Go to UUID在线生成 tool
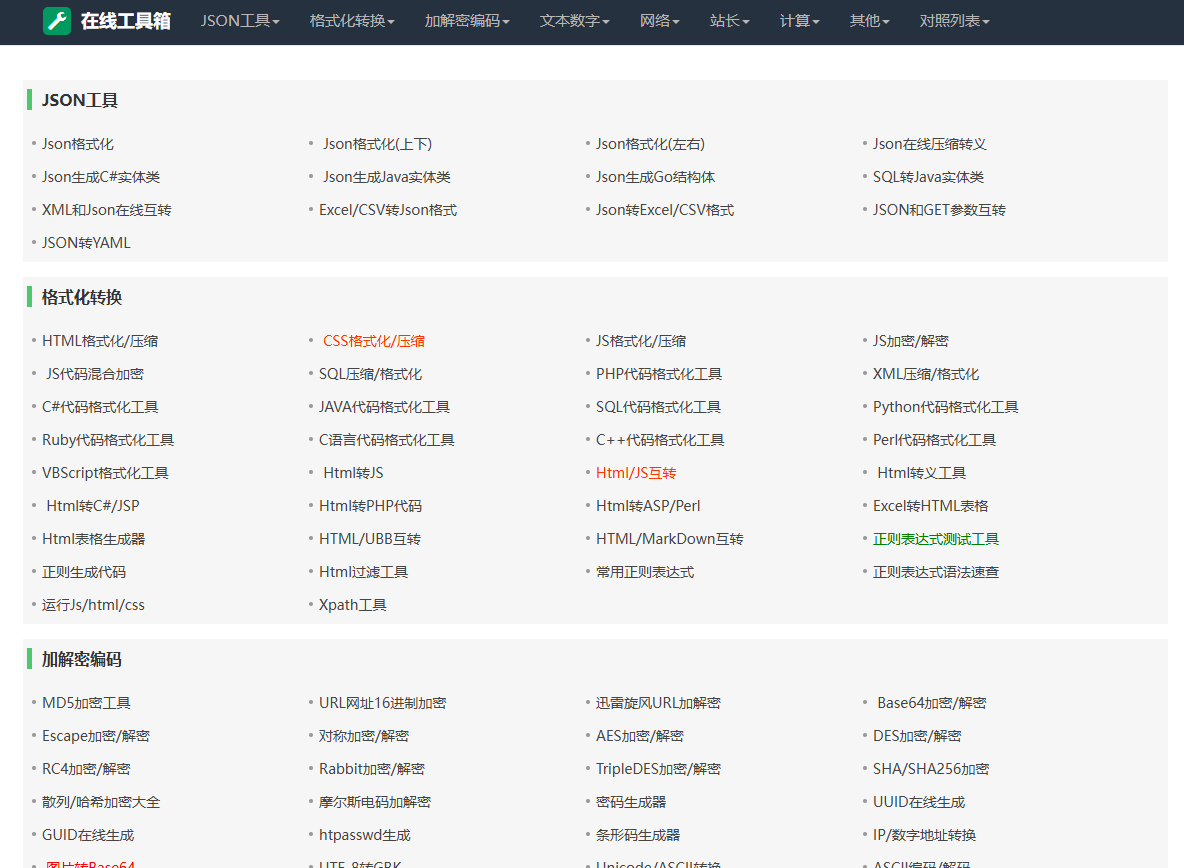 919,802
